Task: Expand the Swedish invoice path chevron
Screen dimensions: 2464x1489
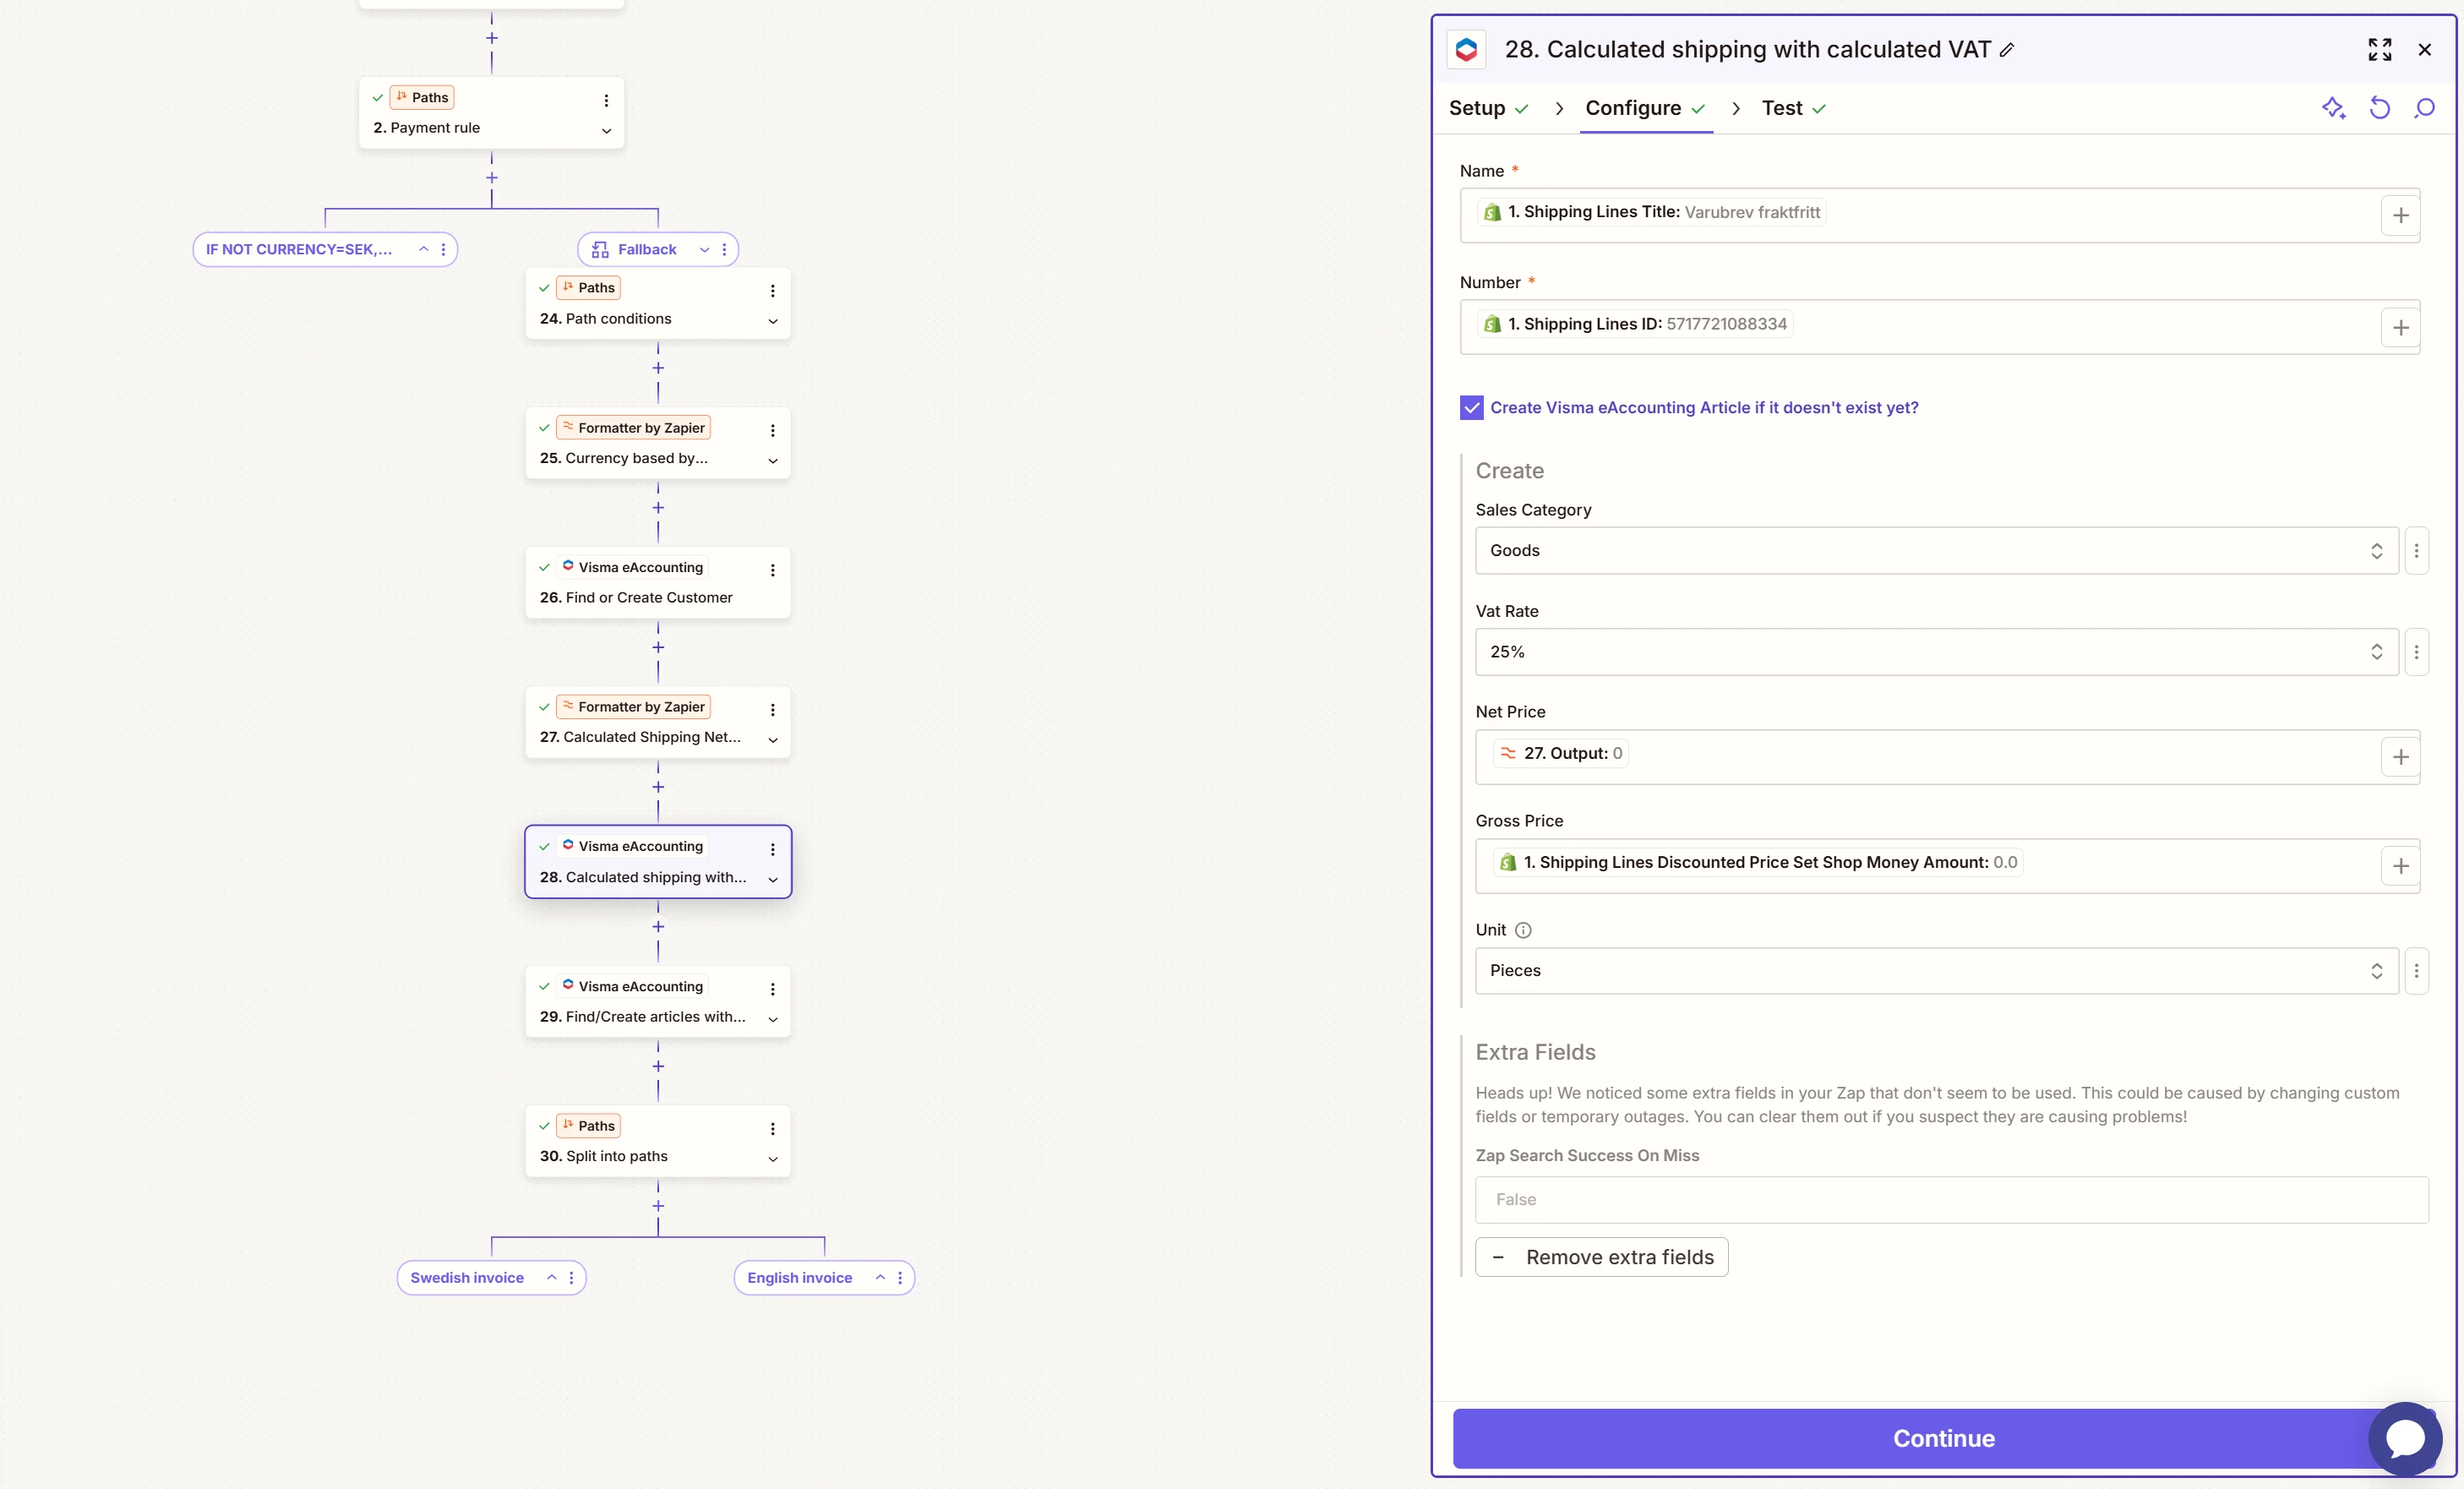Action: pos(551,1277)
